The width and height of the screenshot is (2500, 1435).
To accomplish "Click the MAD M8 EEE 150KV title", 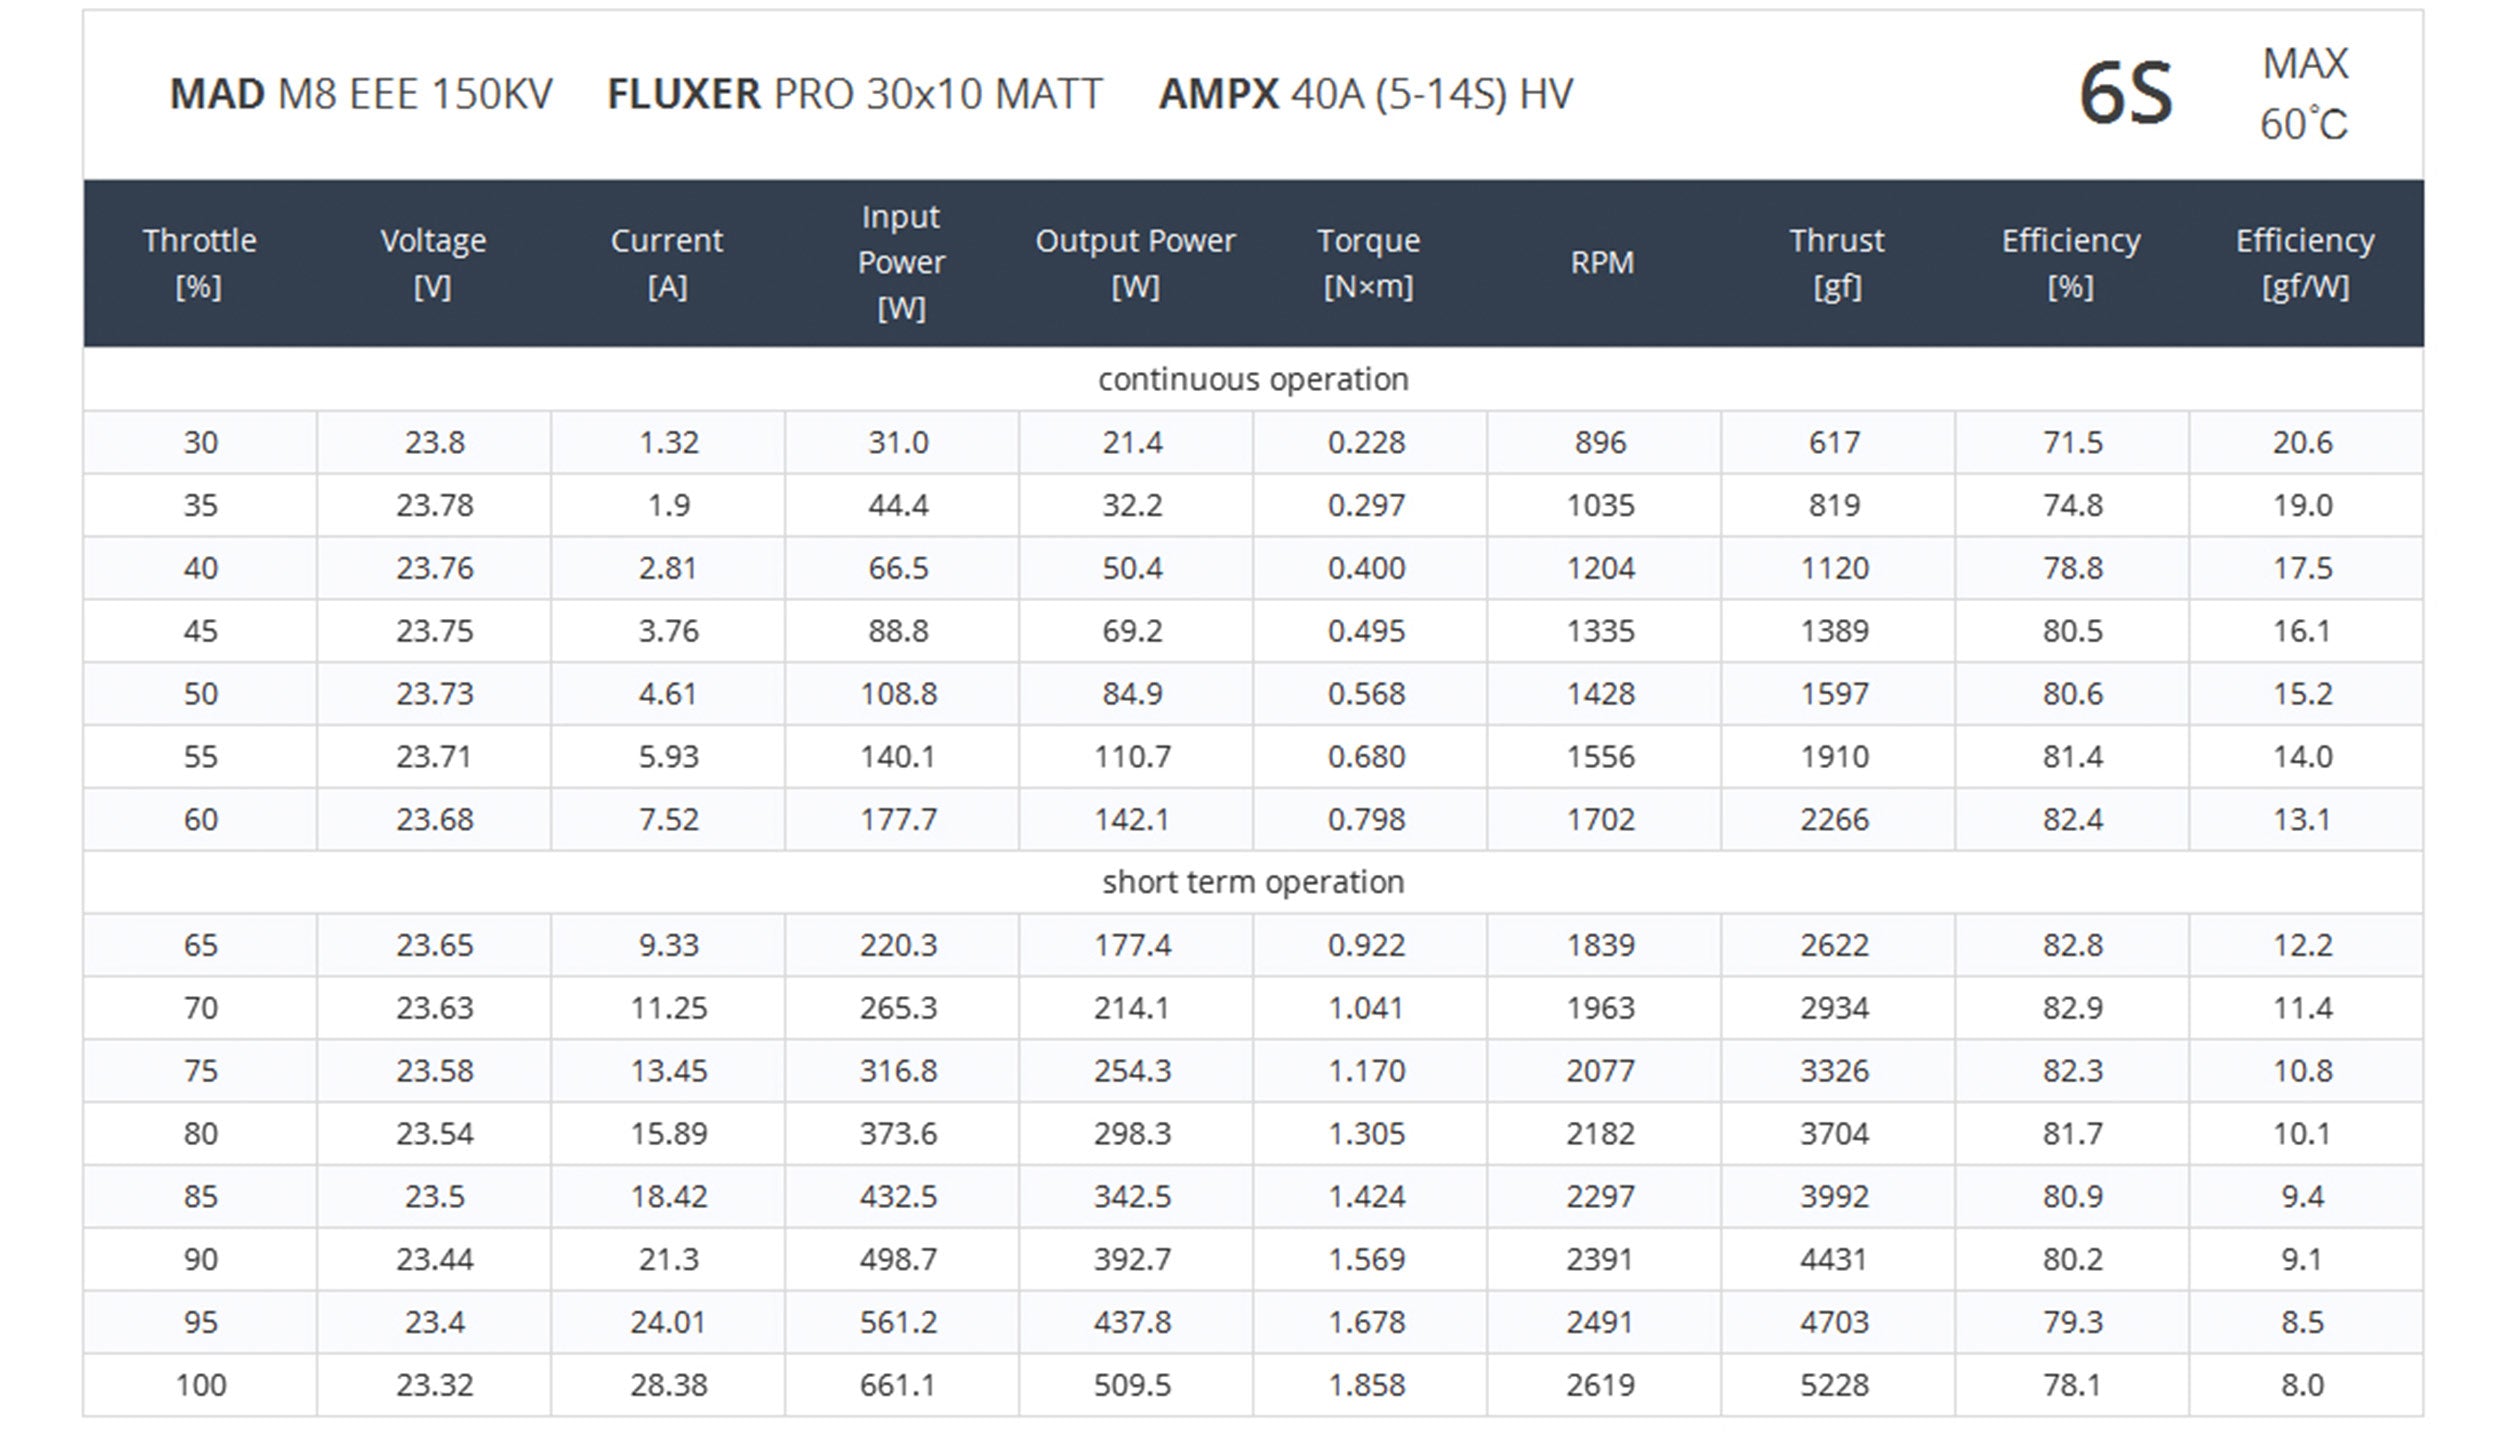I will tap(361, 94).
